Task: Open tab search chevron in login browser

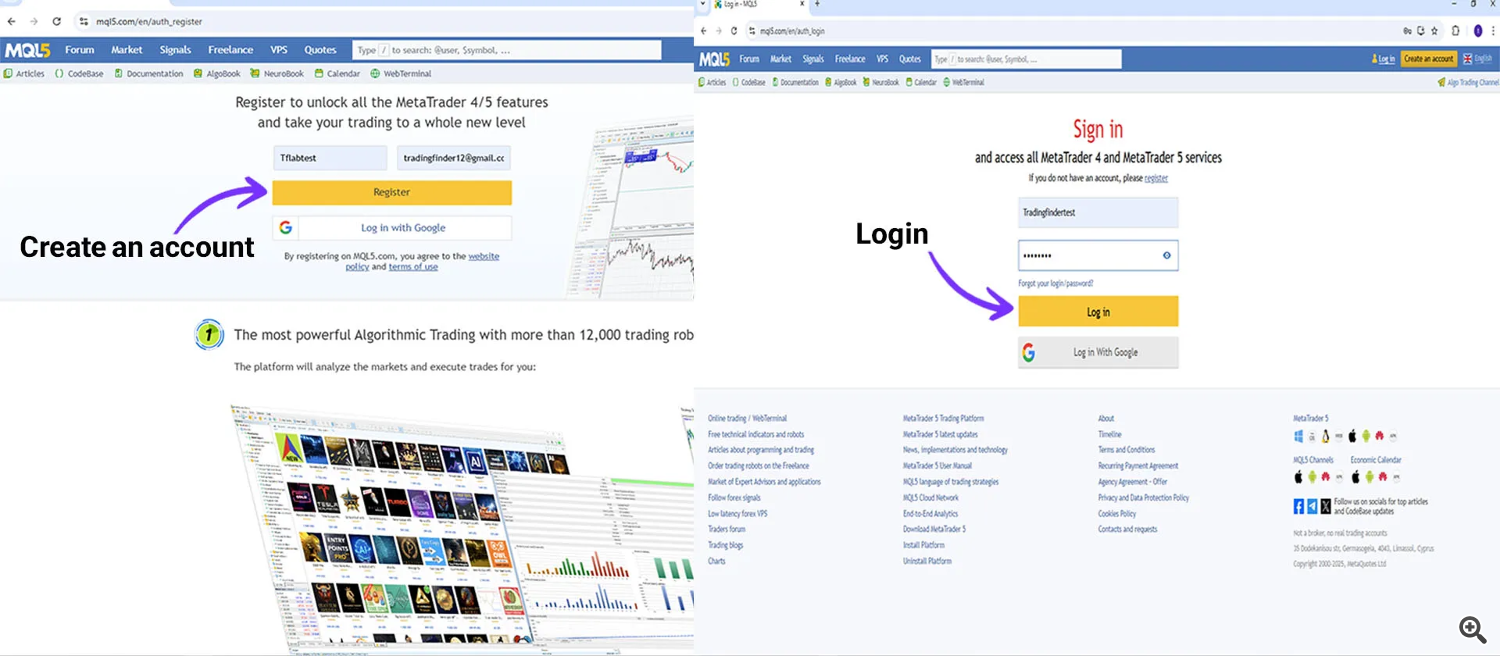Action: [702, 4]
